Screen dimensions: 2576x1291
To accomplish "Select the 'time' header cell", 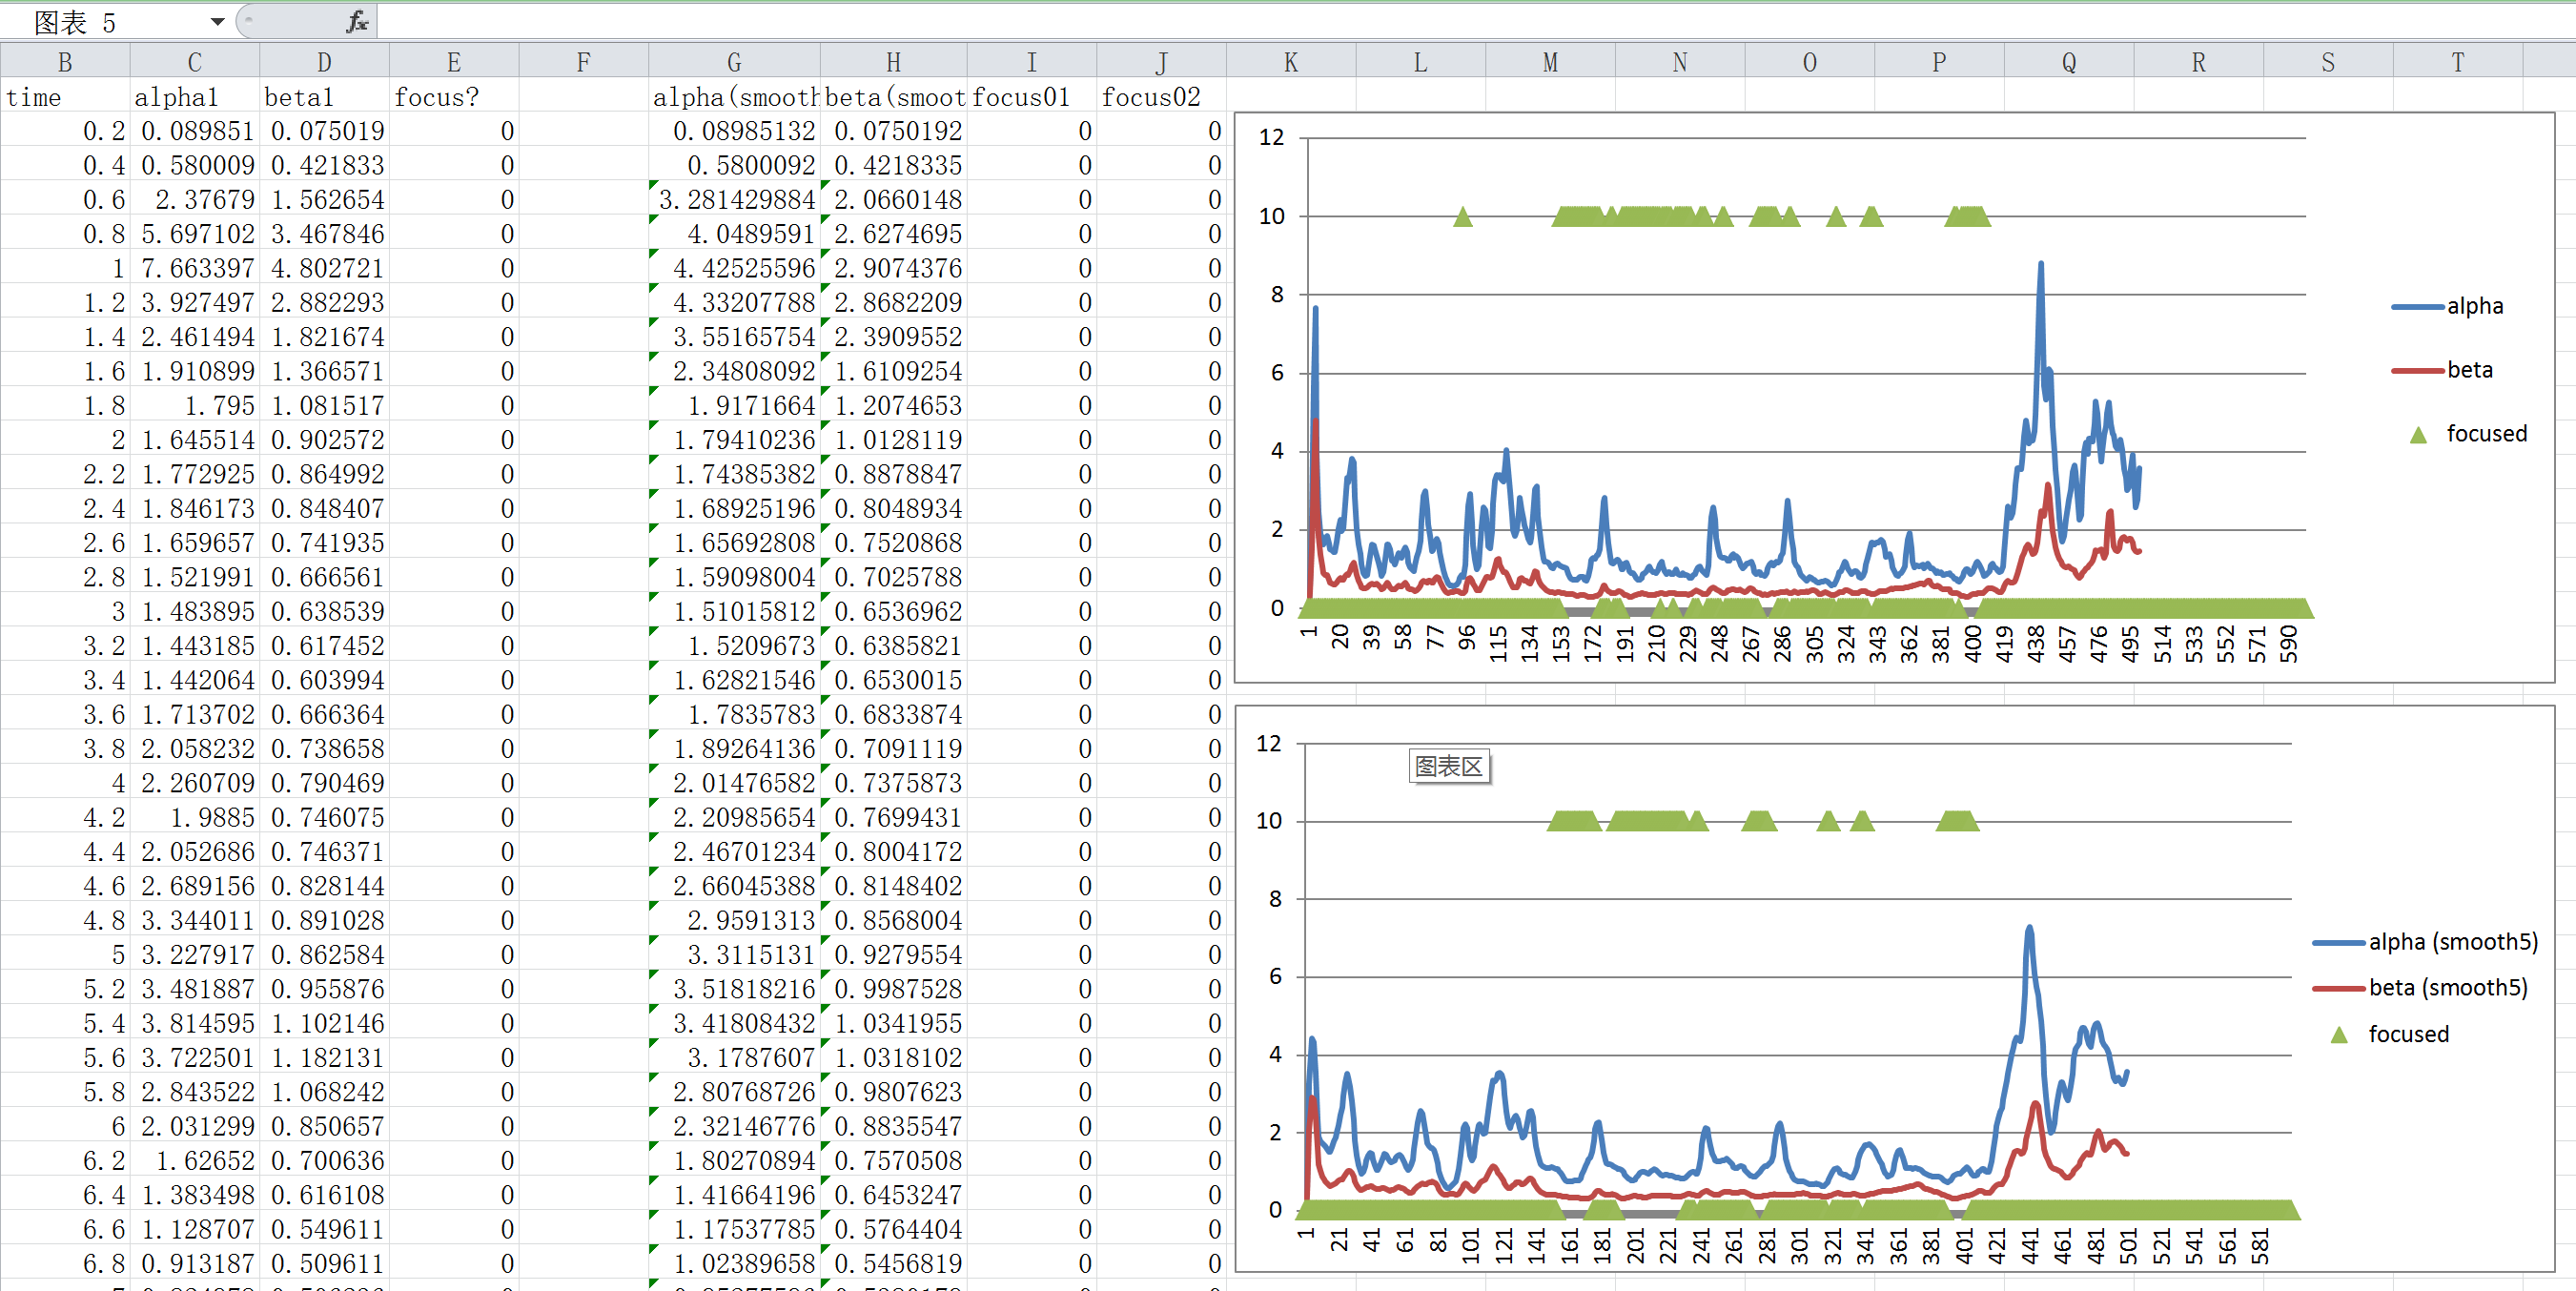I will click(x=65, y=97).
